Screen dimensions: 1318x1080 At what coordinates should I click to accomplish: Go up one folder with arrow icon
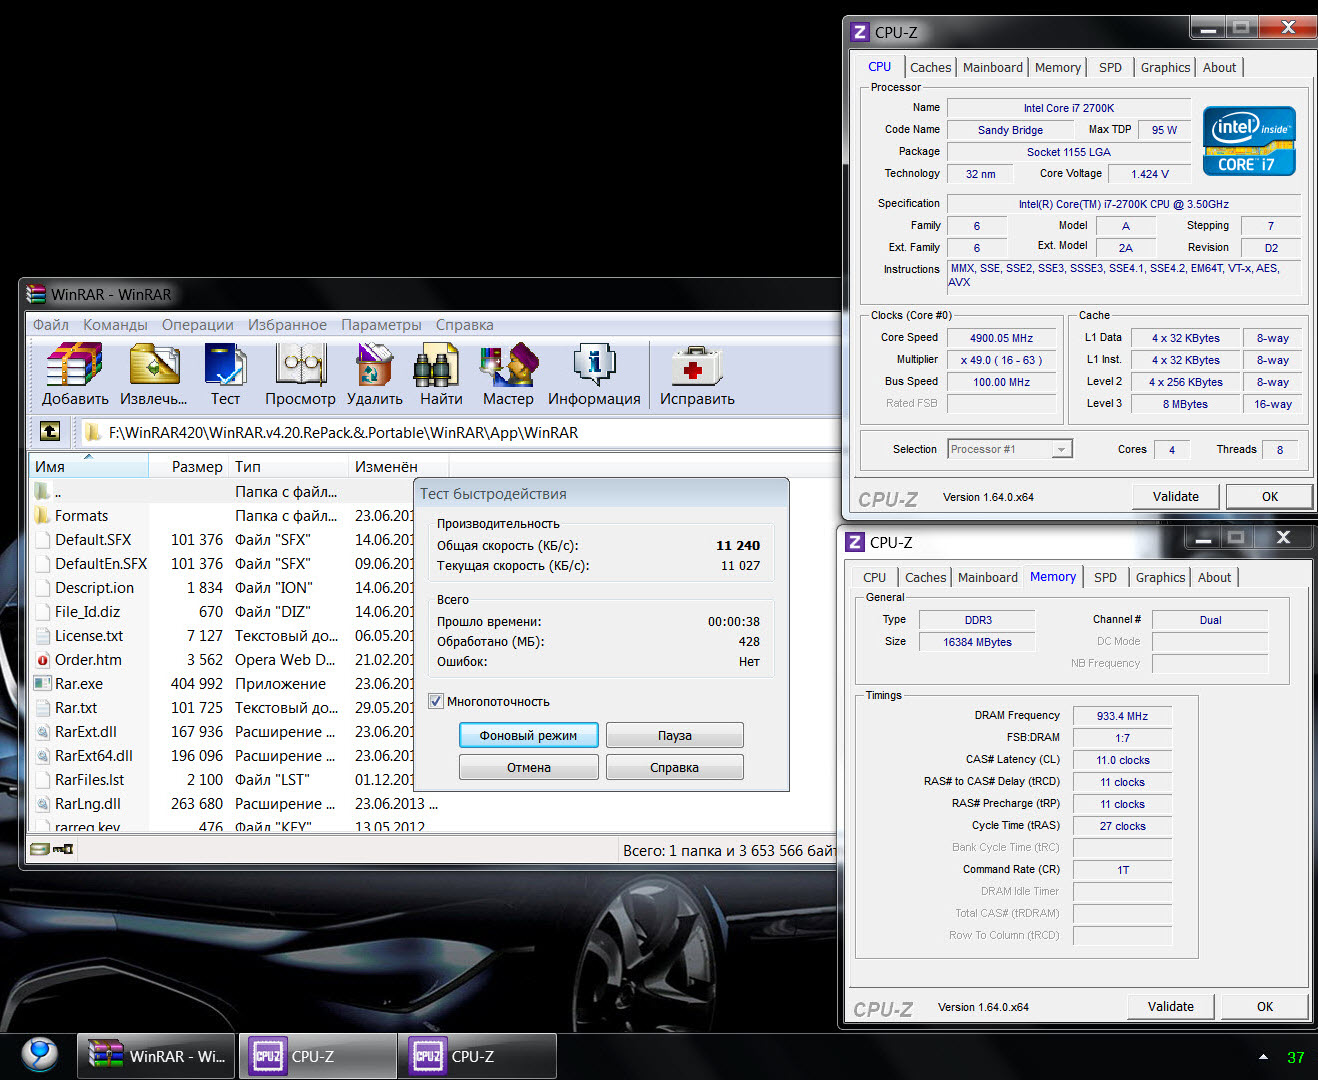click(x=50, y=432)
